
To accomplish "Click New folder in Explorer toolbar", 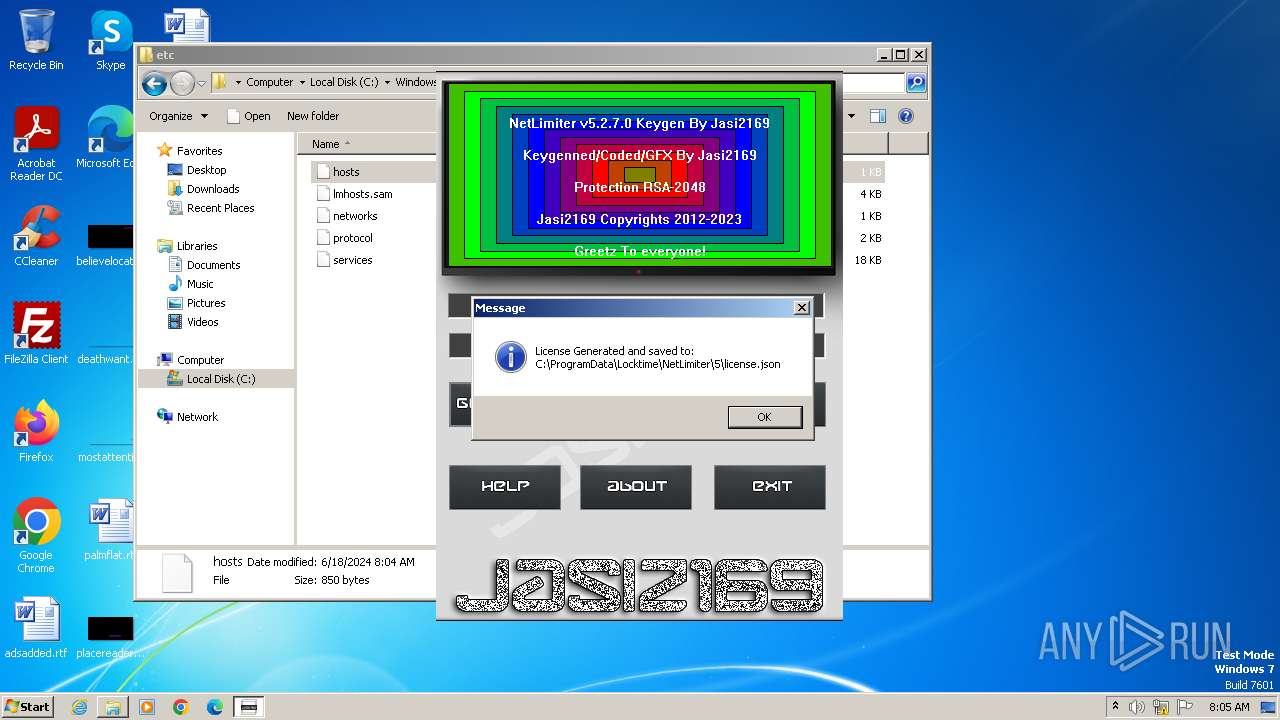I will pyautogui.click(x=313, y=116).
